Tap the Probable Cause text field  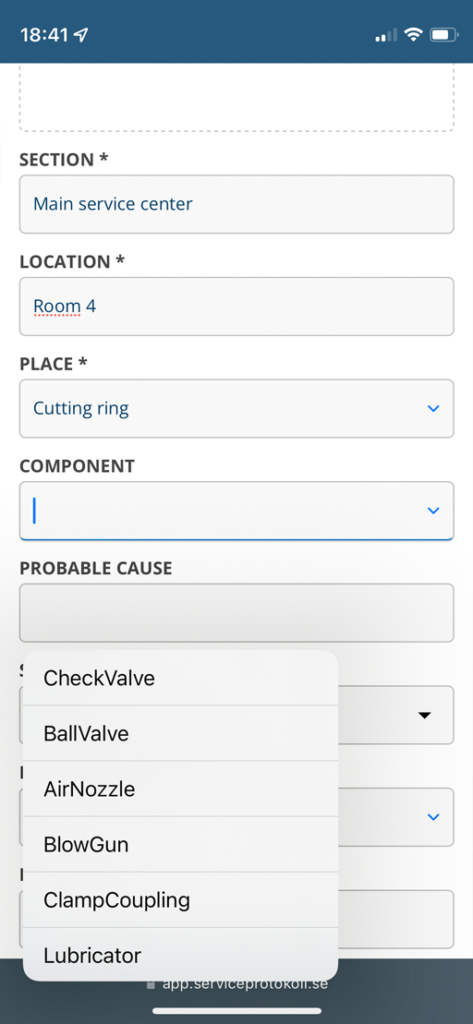pos(236,613)
